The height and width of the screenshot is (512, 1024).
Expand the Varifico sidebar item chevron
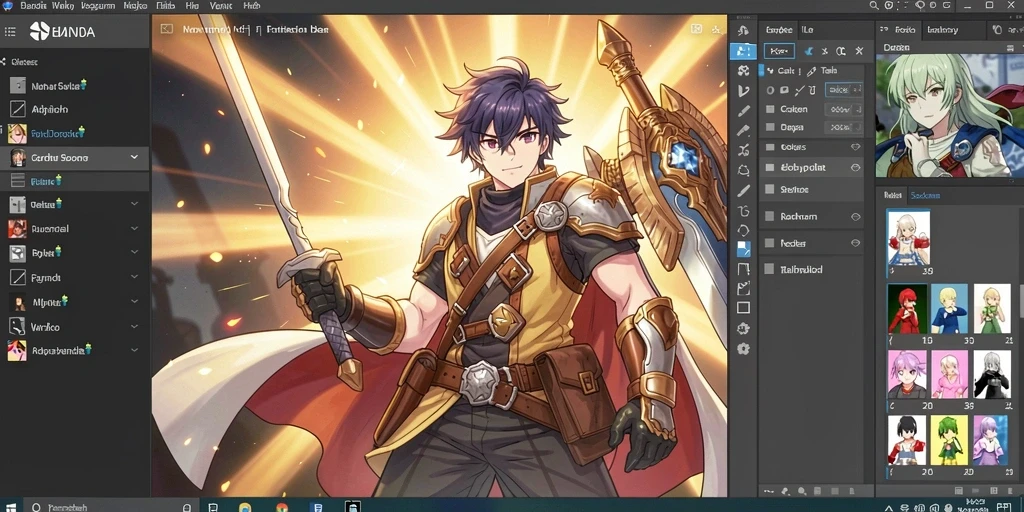point(134,326)
